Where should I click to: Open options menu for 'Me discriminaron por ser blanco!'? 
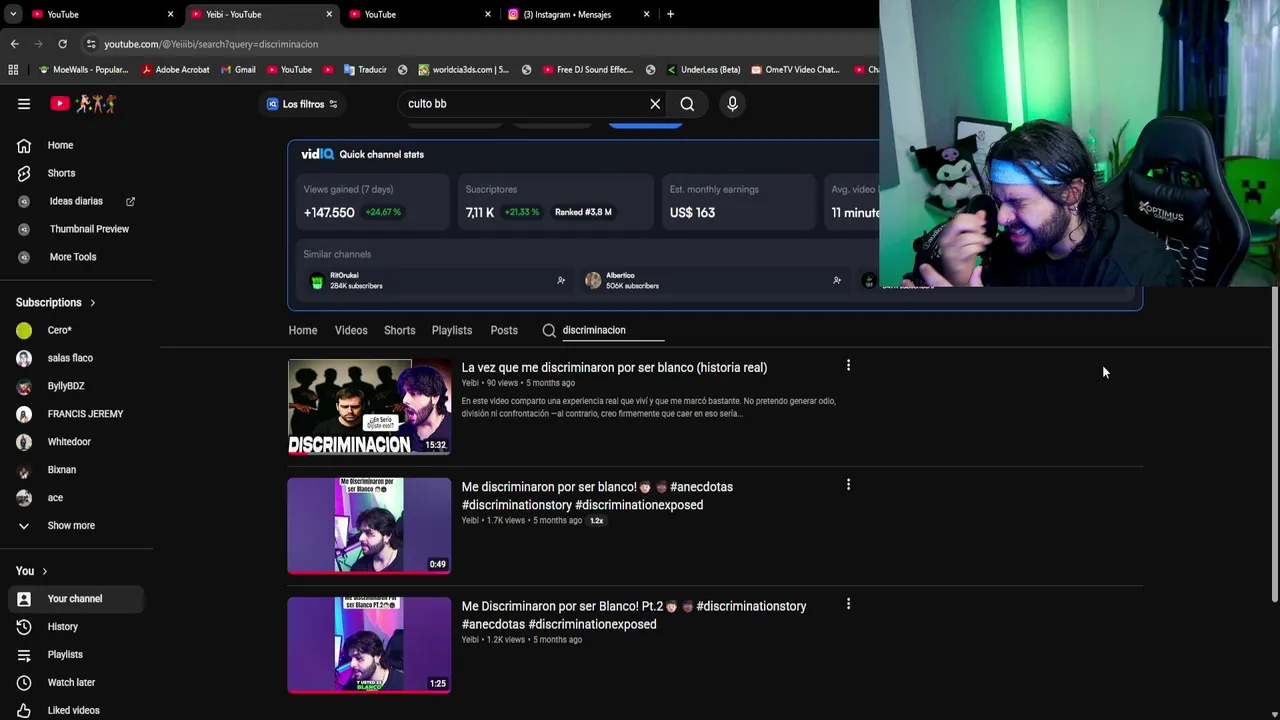pyautogui.click(x=848, y=485)
